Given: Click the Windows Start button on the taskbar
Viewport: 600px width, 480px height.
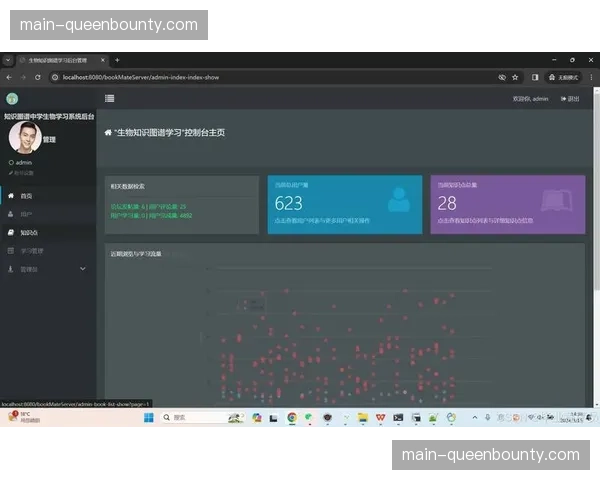Looking at the screenshot, I should pyautogui.click(x=149, y=417).
